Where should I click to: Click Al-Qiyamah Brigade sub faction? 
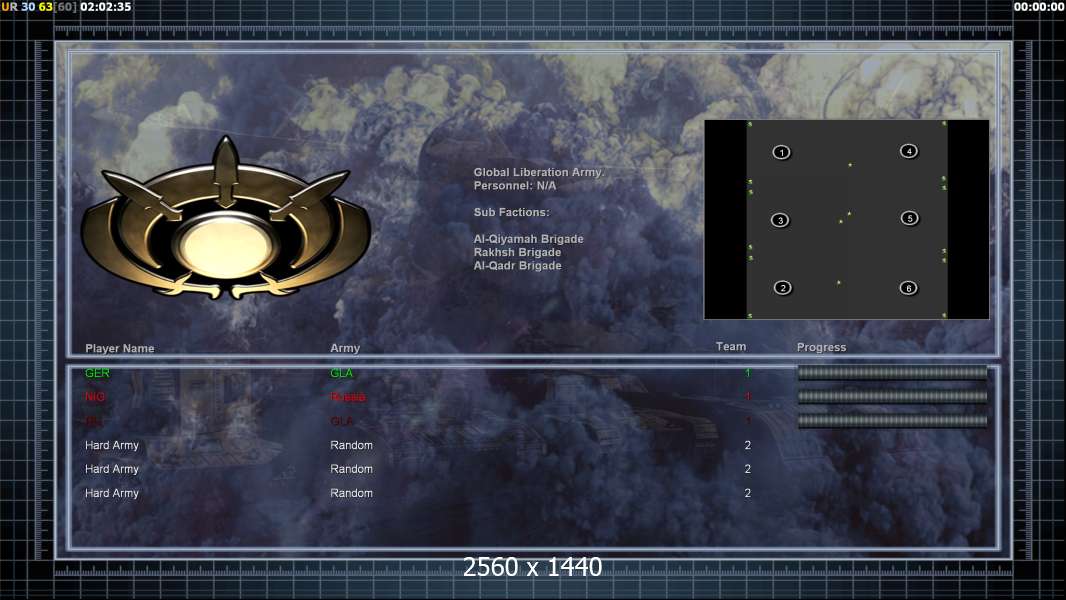coord(528,239)
